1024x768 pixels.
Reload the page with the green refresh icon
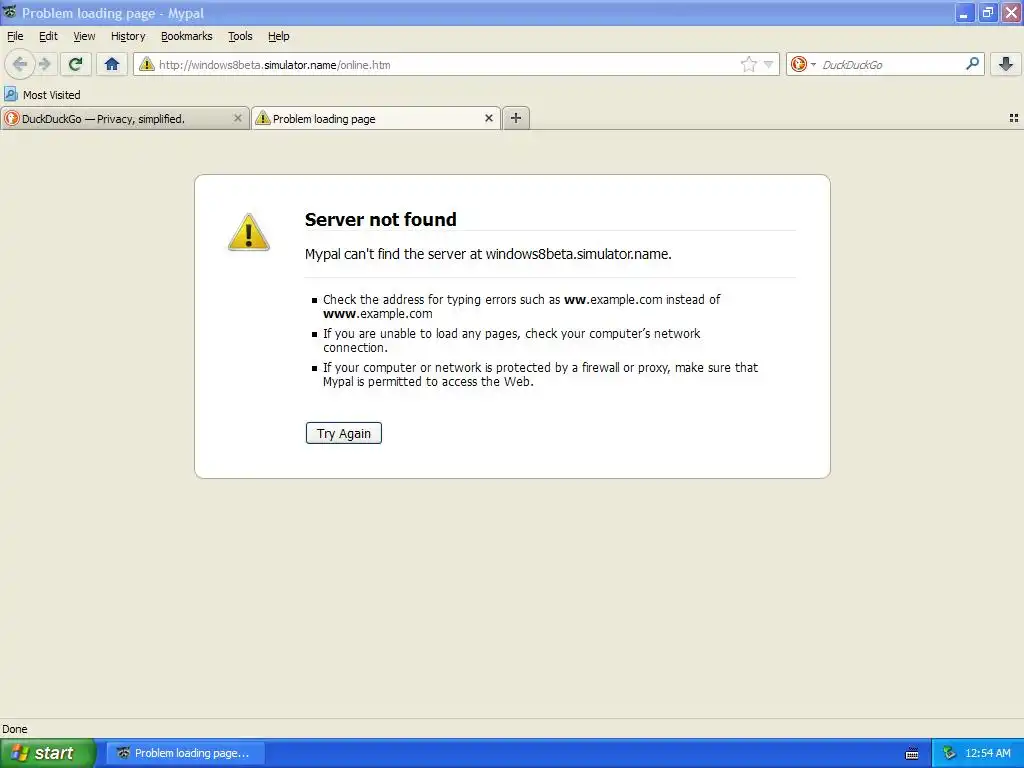tap(75, 64)
